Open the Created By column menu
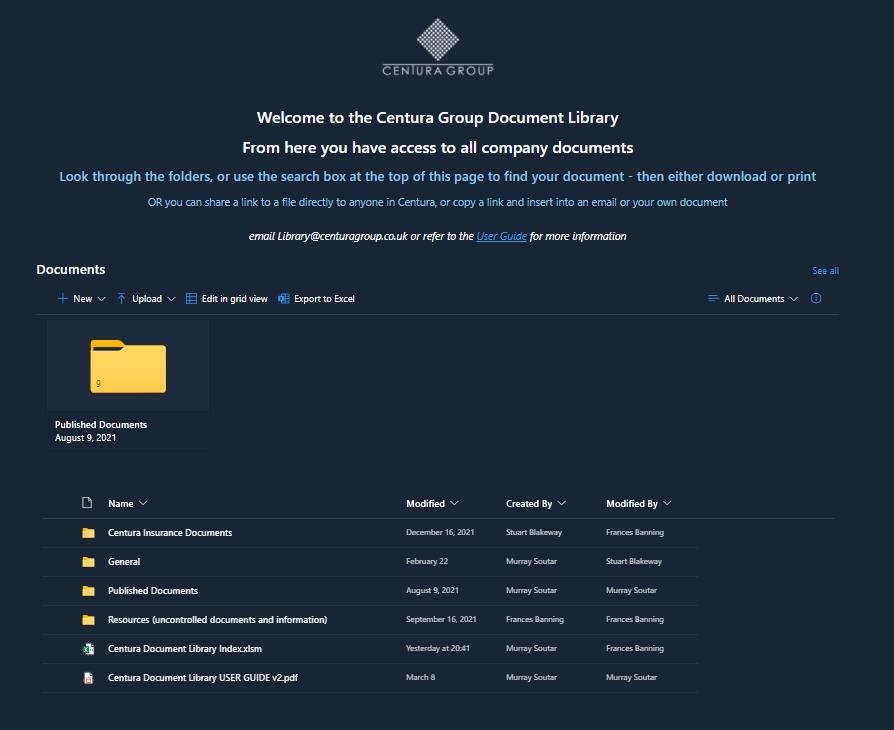The height and width of the screenshot is (730, 894). click(x=562, y=503)
